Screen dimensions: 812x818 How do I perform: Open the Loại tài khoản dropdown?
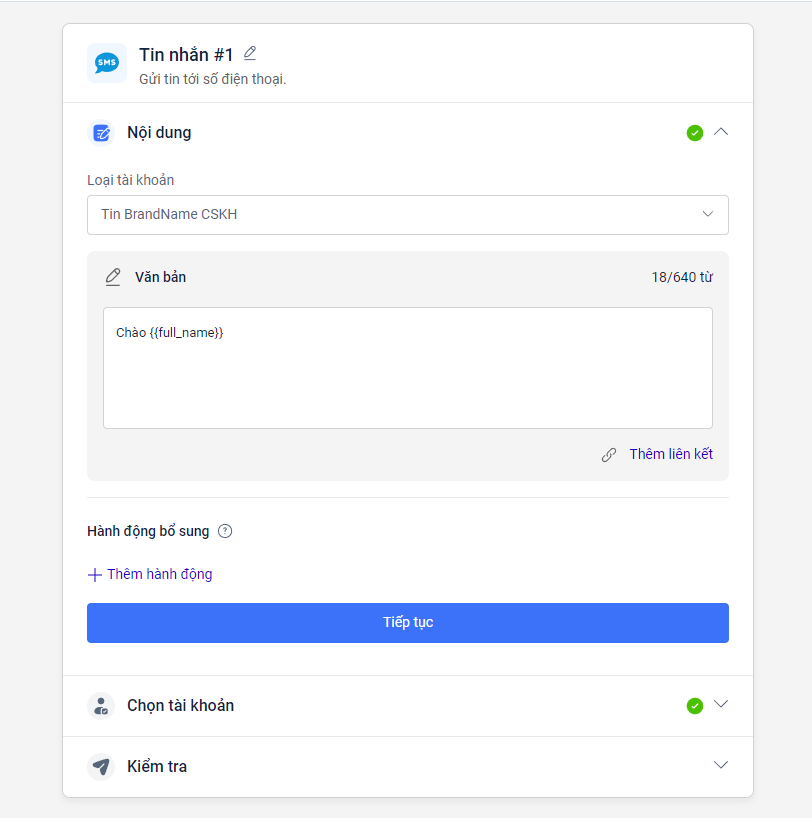(408, 214)
